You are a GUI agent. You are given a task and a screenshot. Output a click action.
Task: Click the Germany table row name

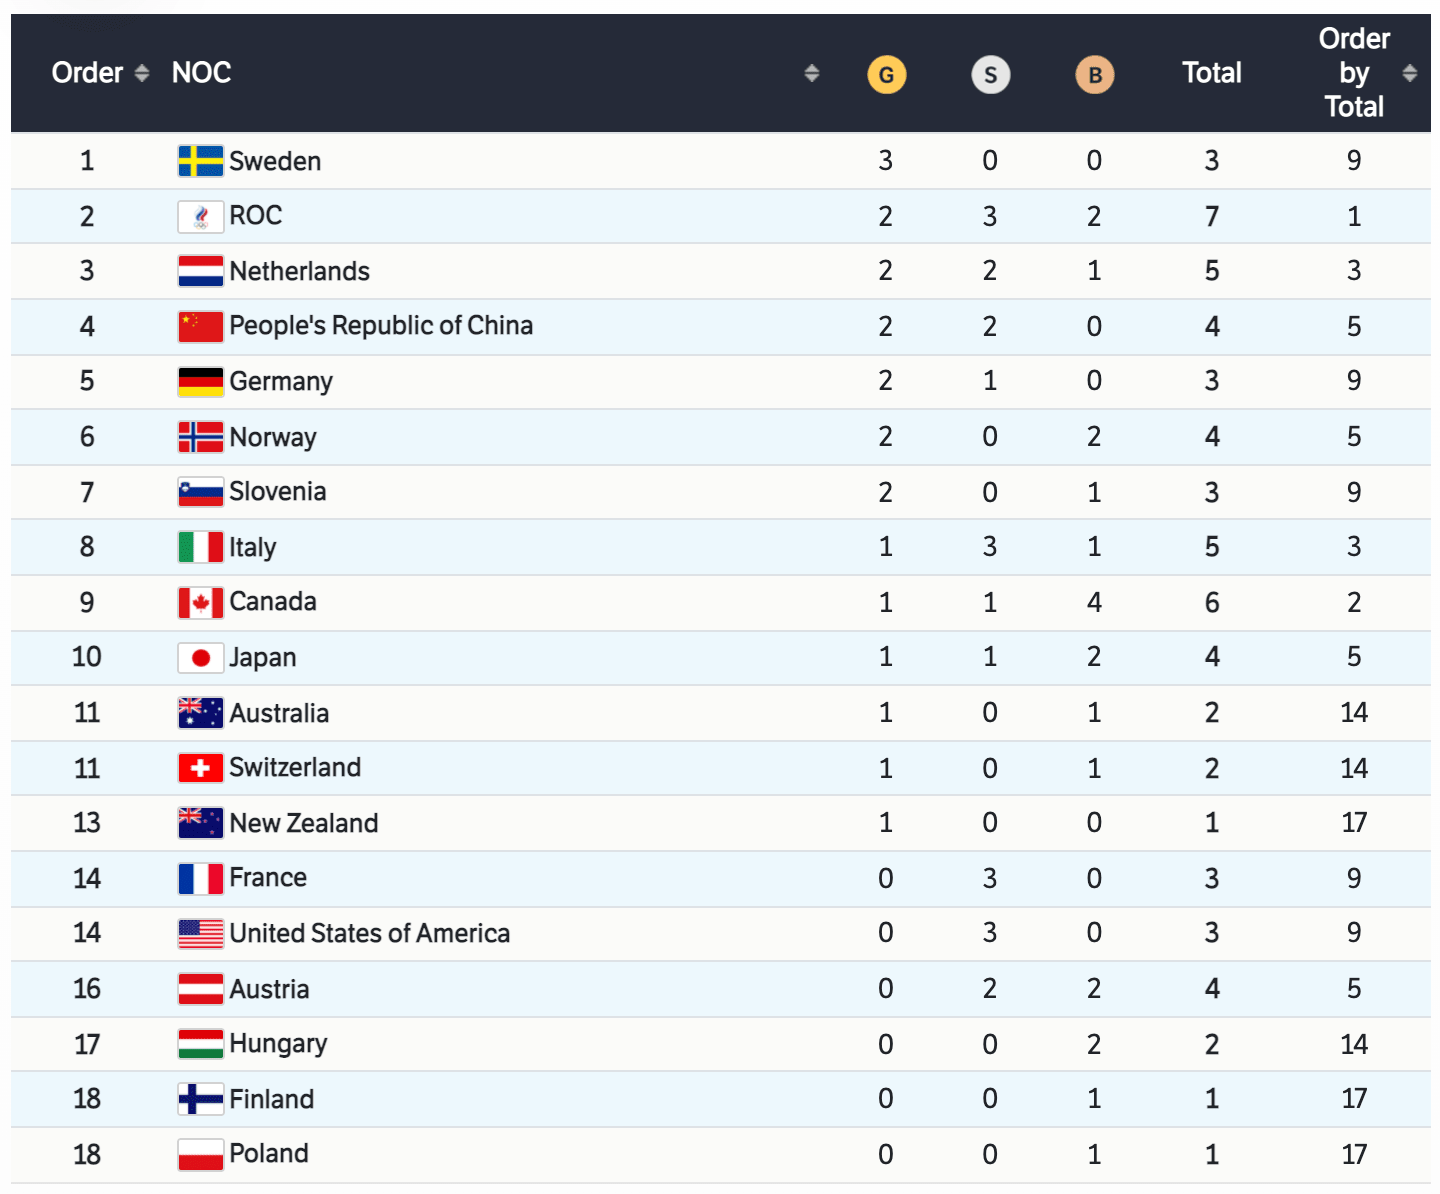point(280,381)
